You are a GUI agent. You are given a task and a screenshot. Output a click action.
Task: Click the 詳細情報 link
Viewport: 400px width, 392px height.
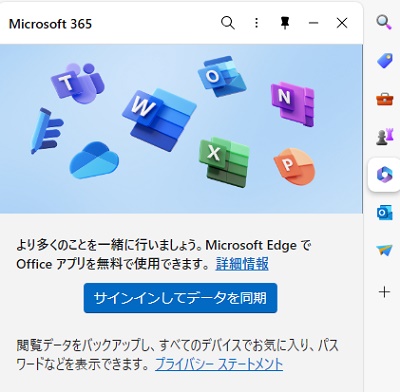coord(242,264)
